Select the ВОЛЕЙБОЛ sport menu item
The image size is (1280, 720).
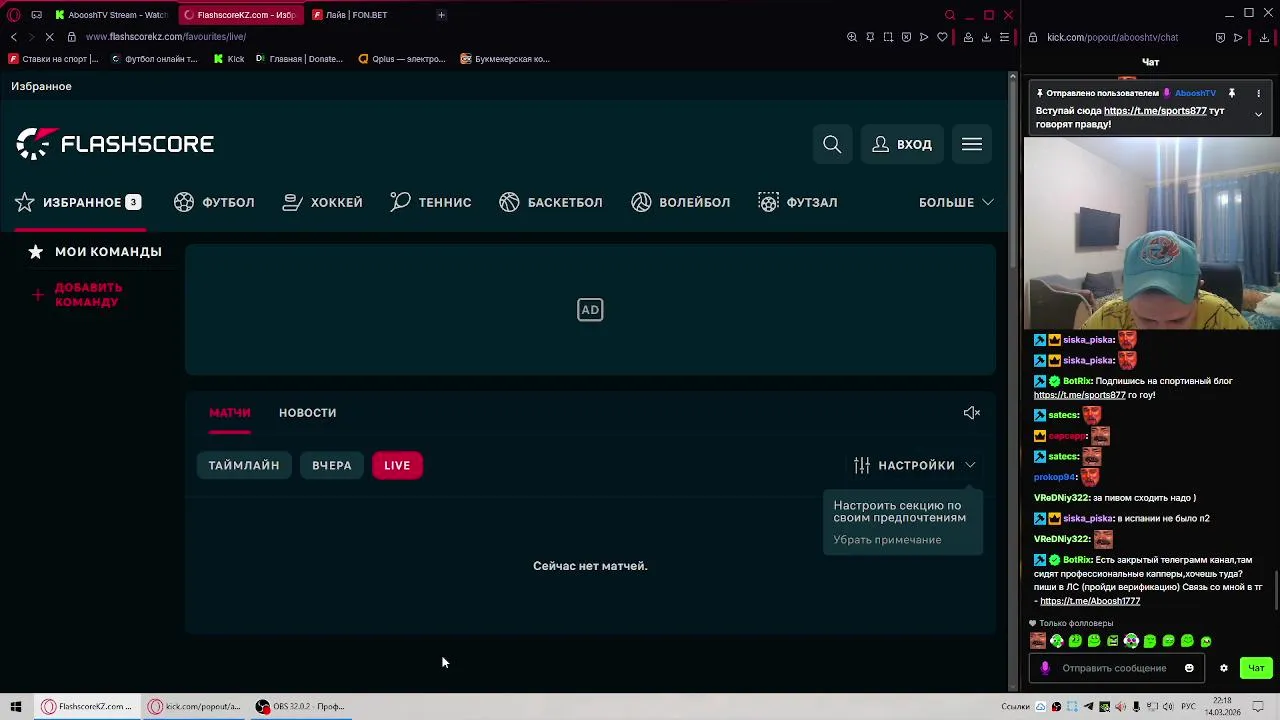click(681, 202)
